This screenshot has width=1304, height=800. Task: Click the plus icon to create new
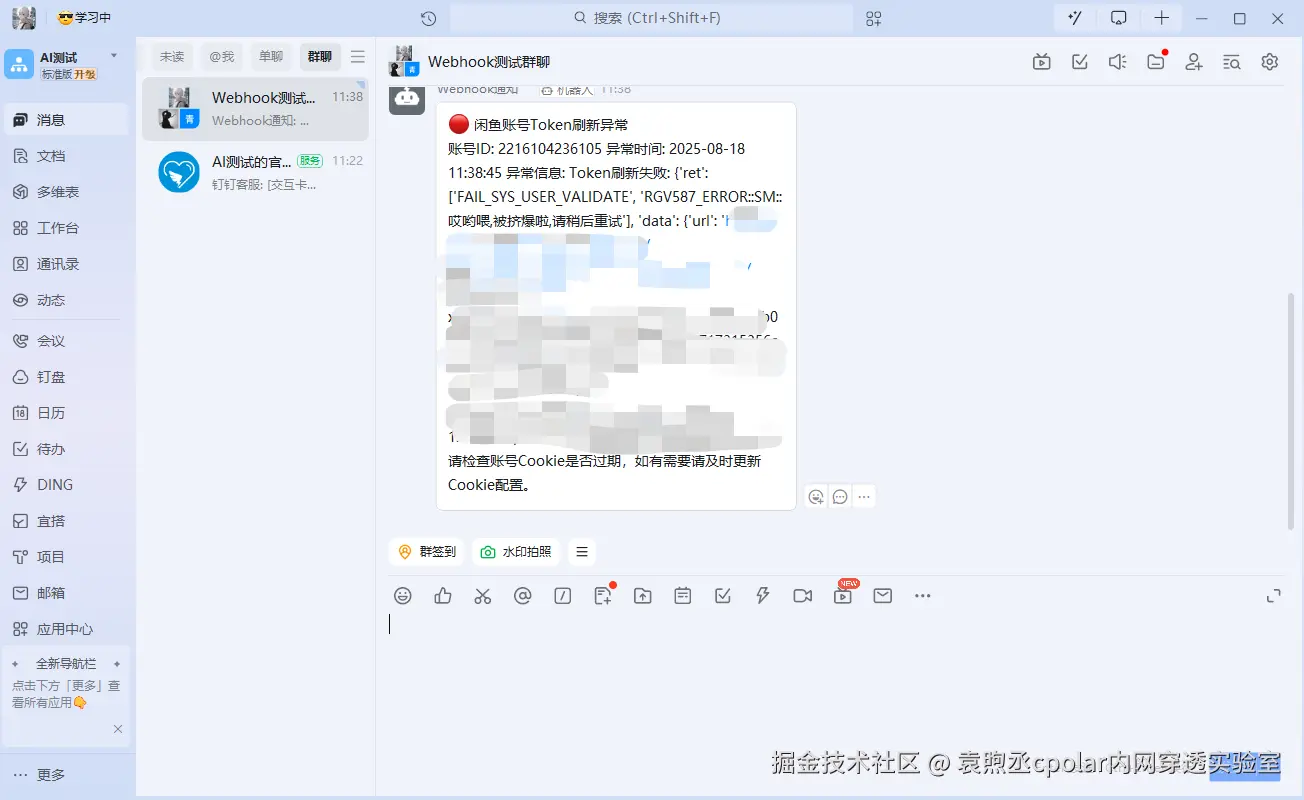pyautogui.click(x=1161, y=18)
